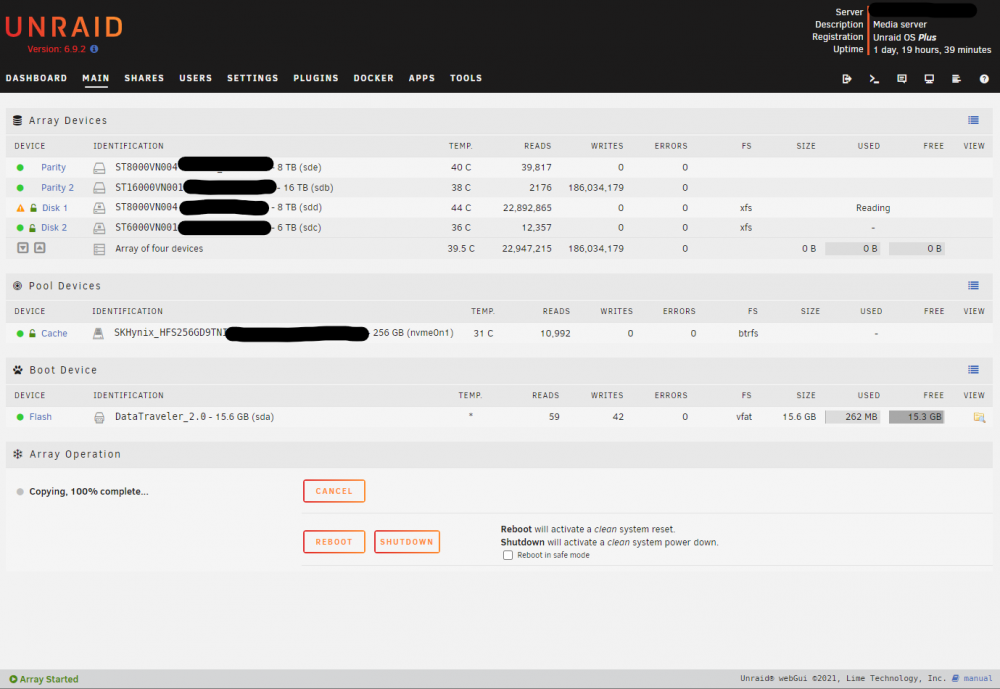This screenshot has height=689, width=1000.
Task: Click the Reboot button
Action: (334, 542)
